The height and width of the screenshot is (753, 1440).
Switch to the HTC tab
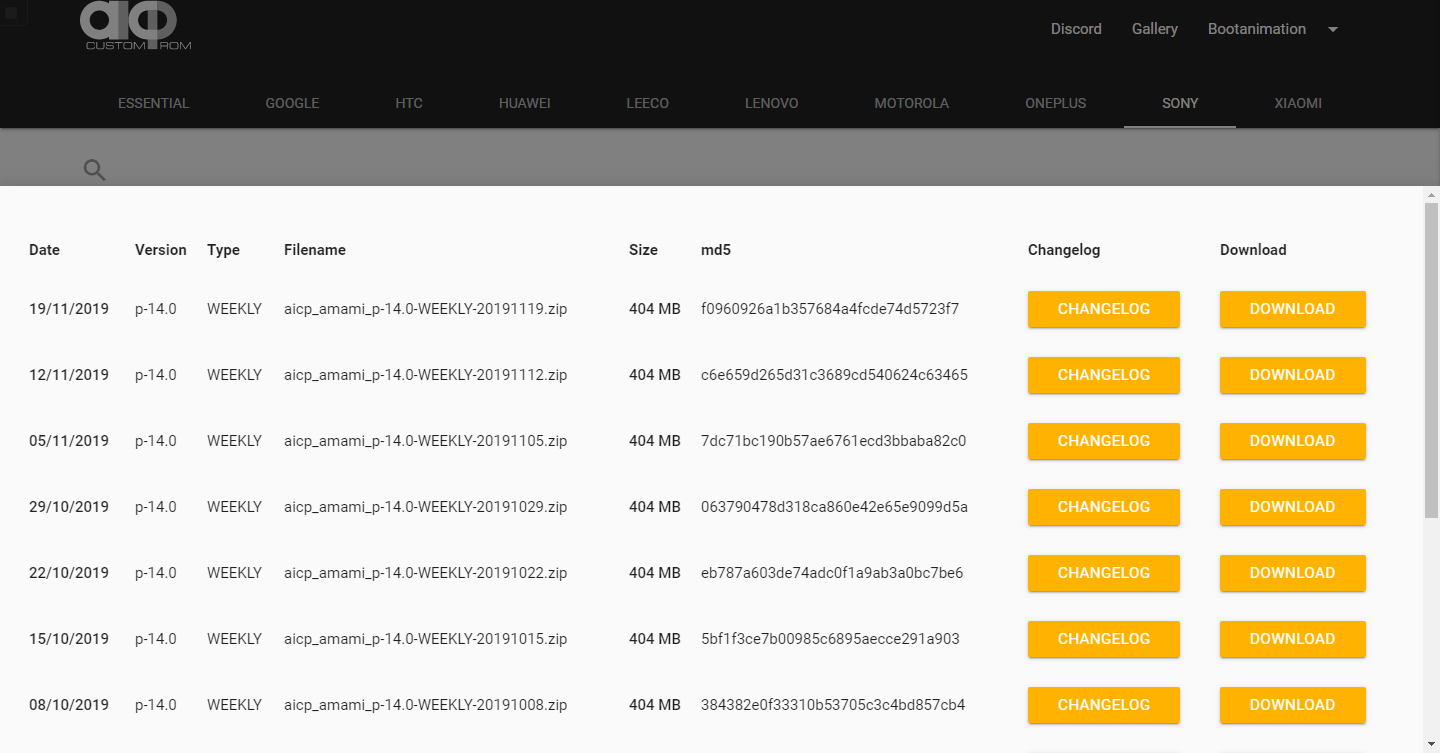point(409,103)
